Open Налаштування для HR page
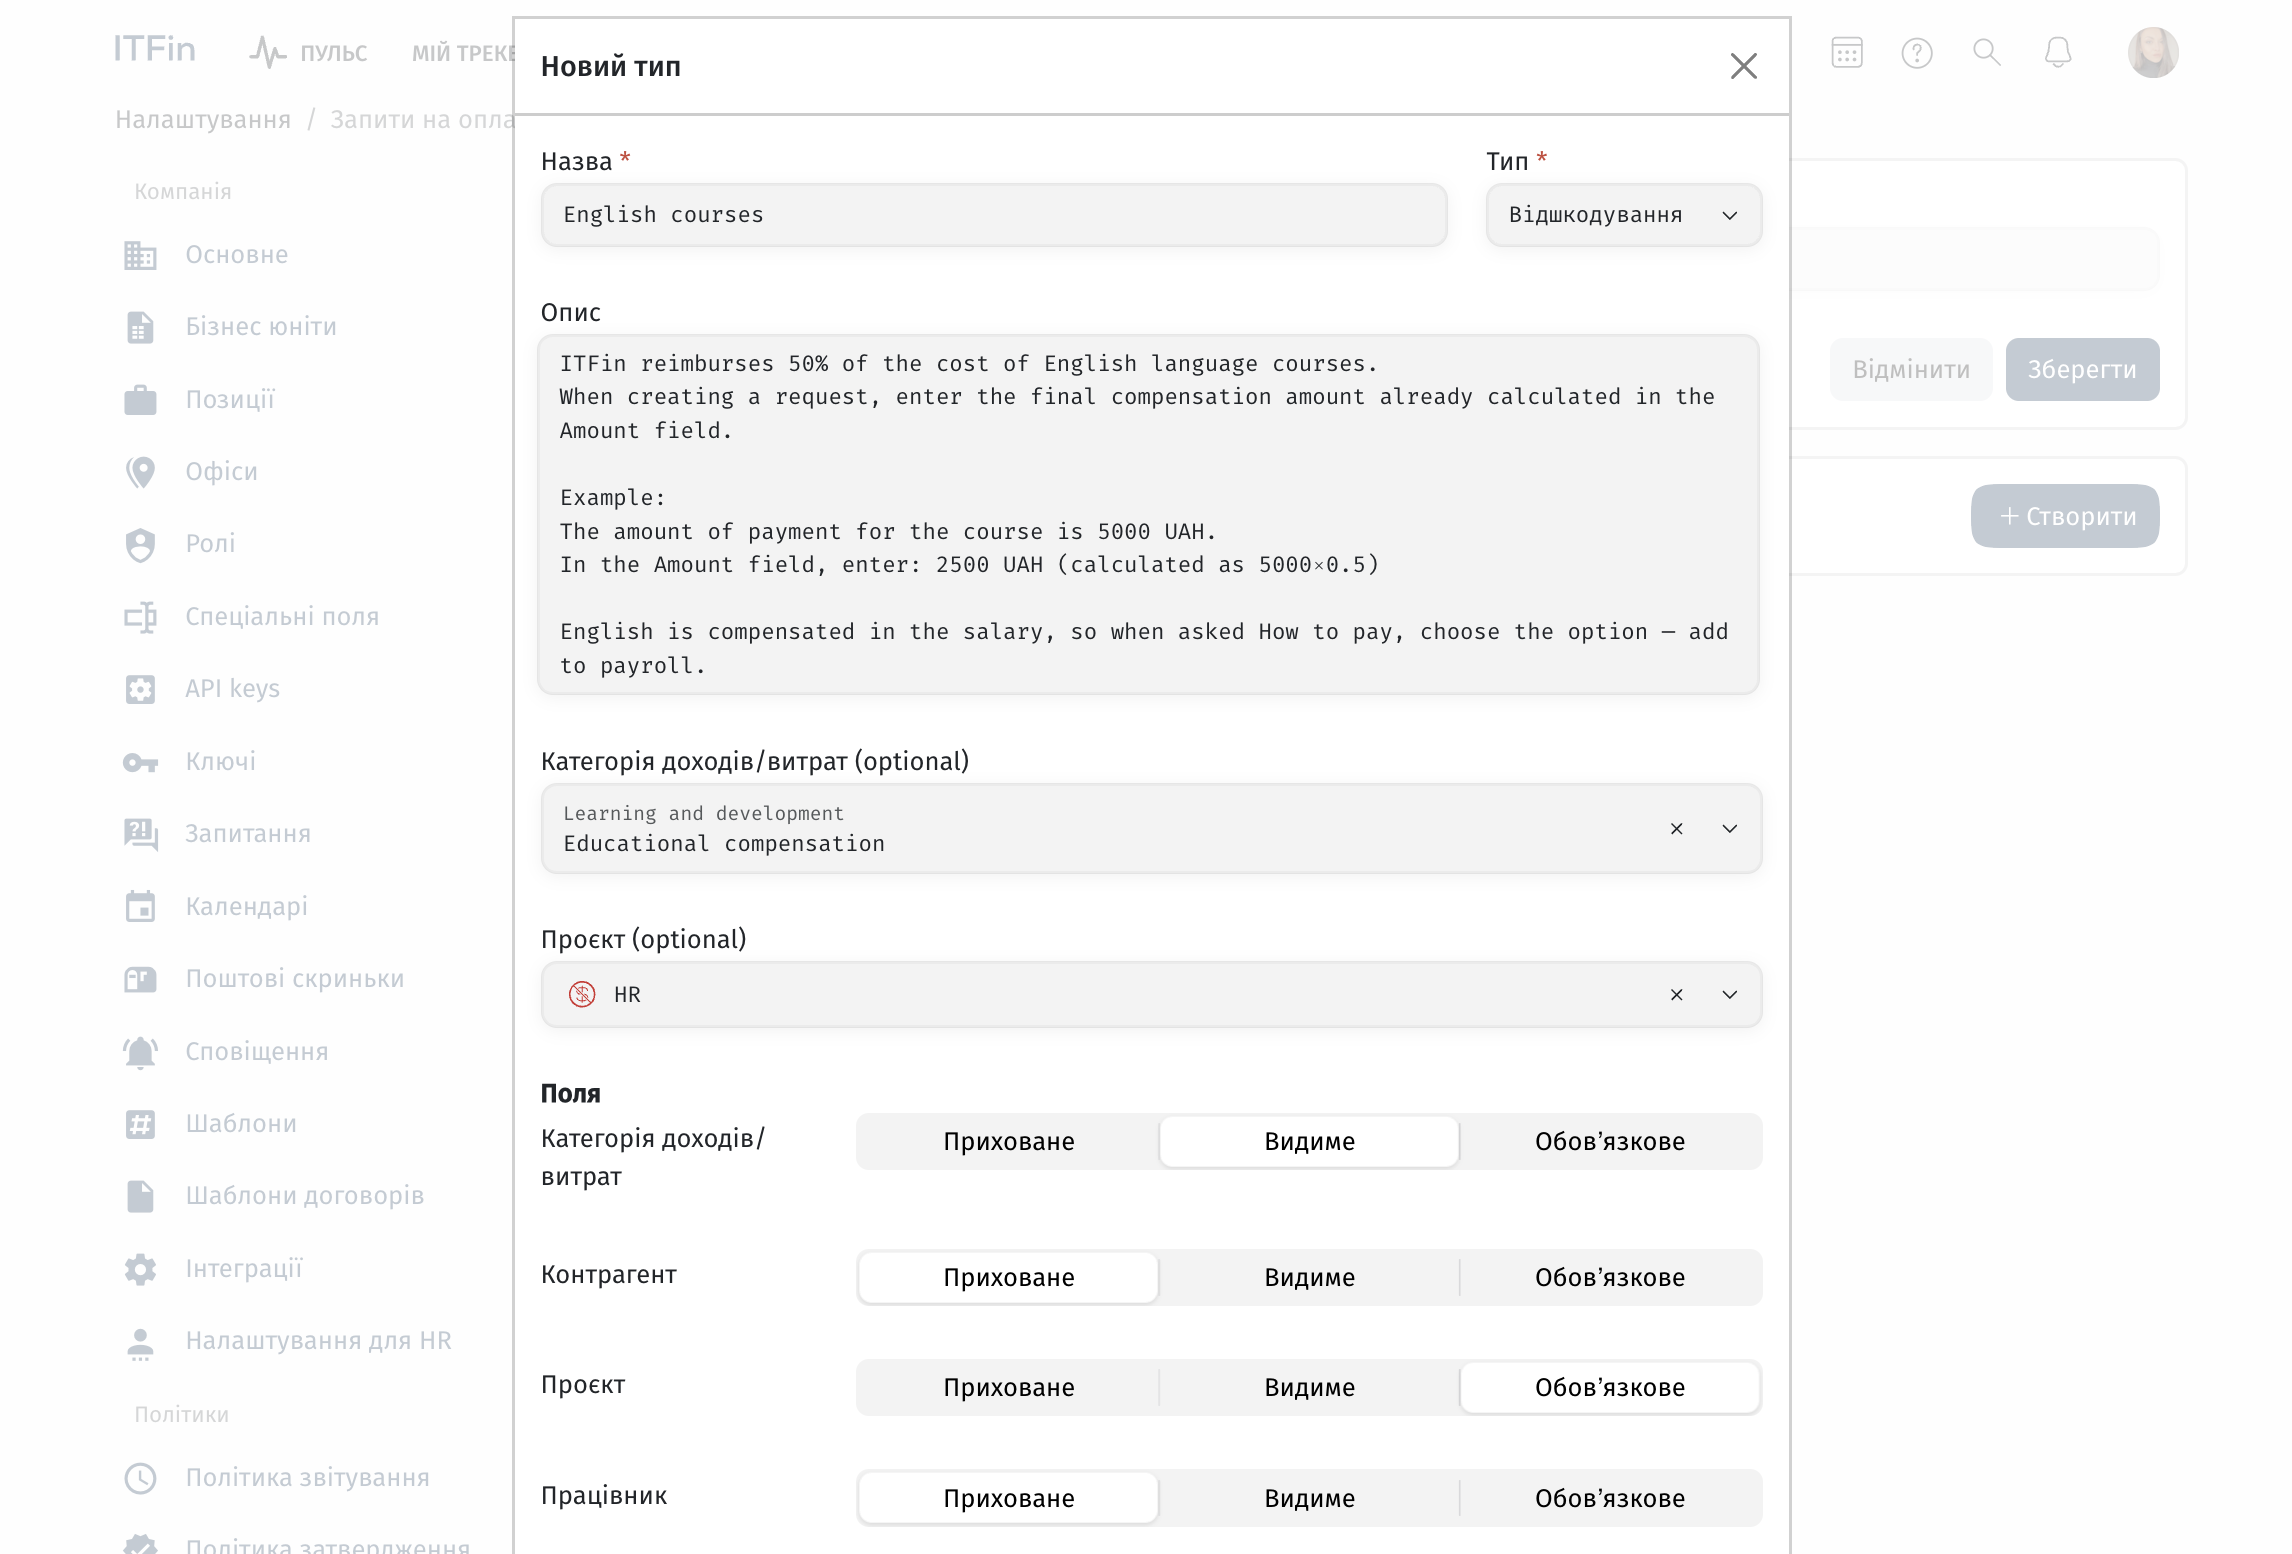 (x=319, y=1341)
